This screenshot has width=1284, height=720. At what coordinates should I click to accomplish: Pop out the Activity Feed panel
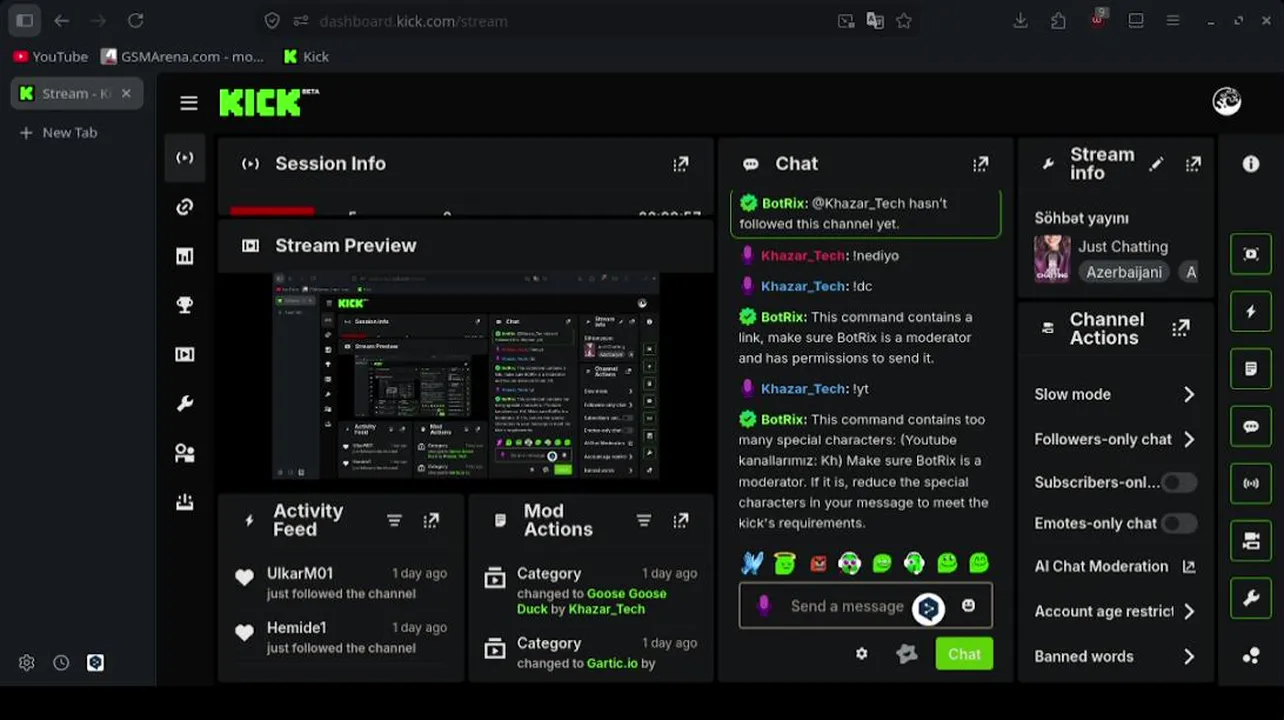coord(431,520)
